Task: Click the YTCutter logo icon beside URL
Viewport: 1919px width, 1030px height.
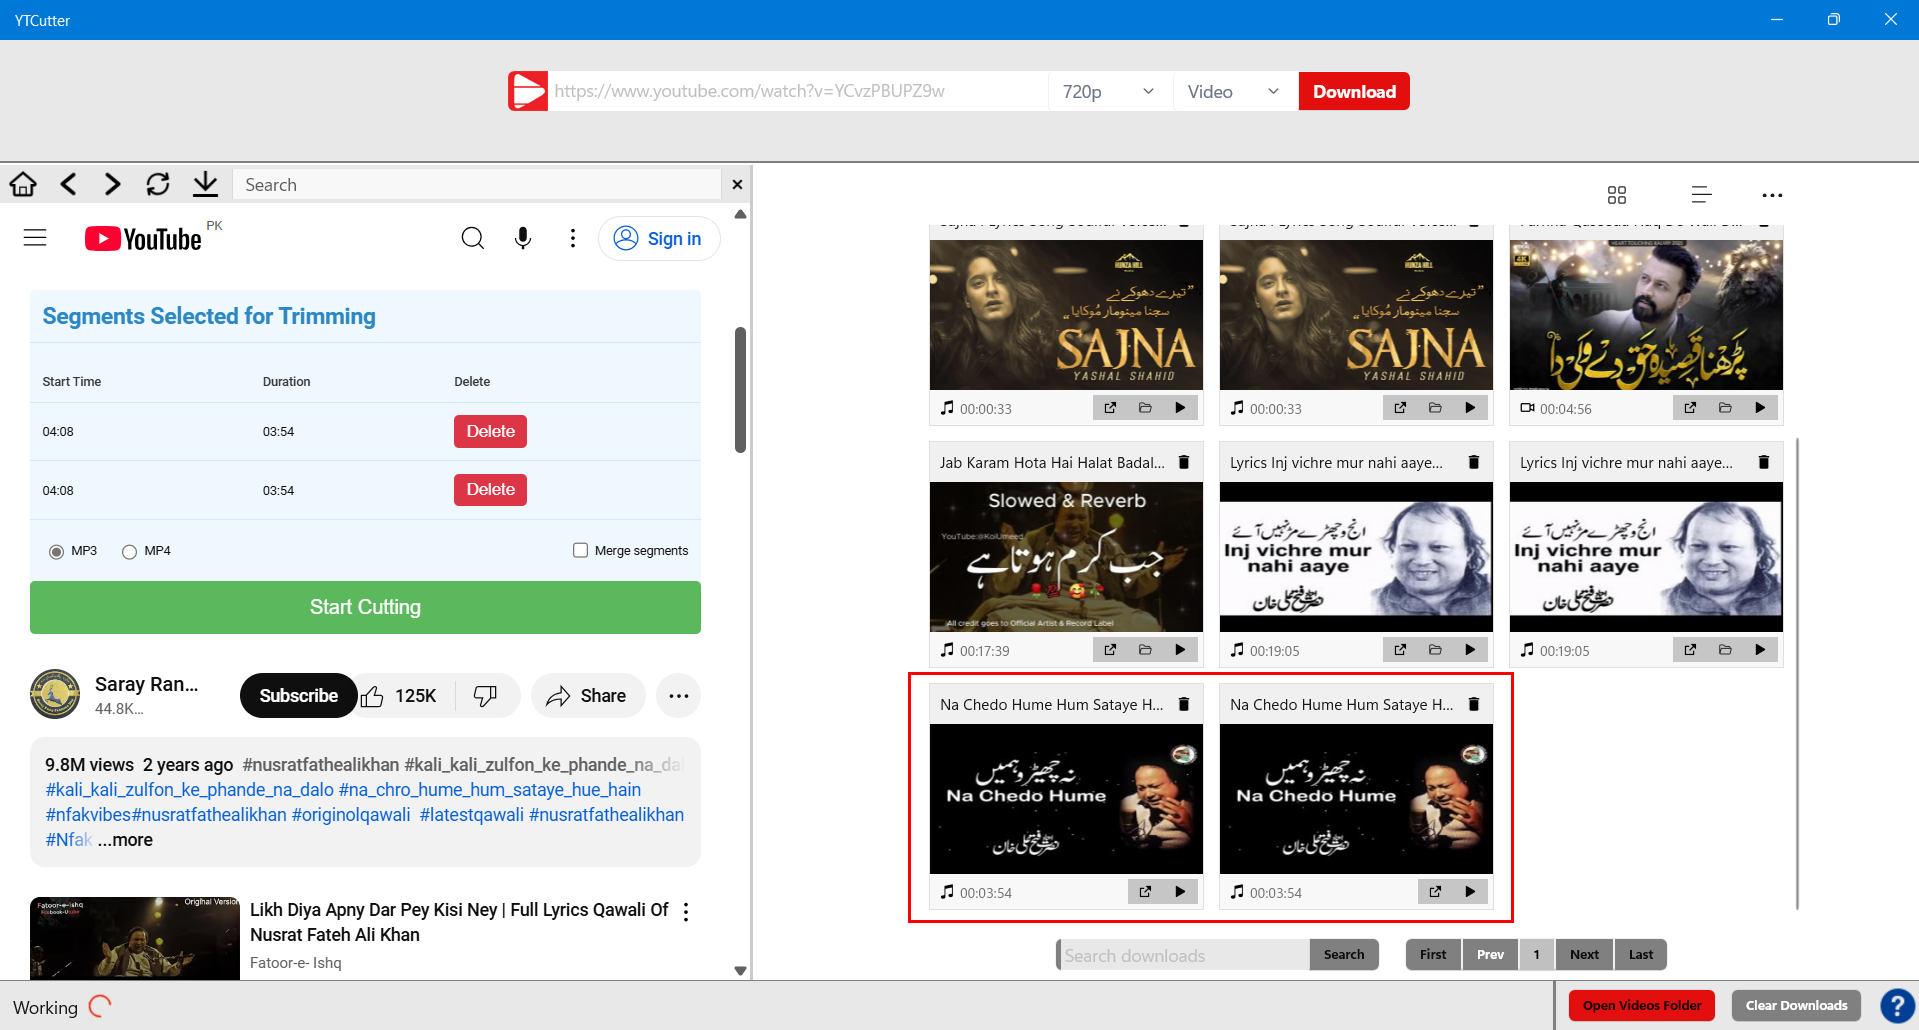Action: coord(528,91)
